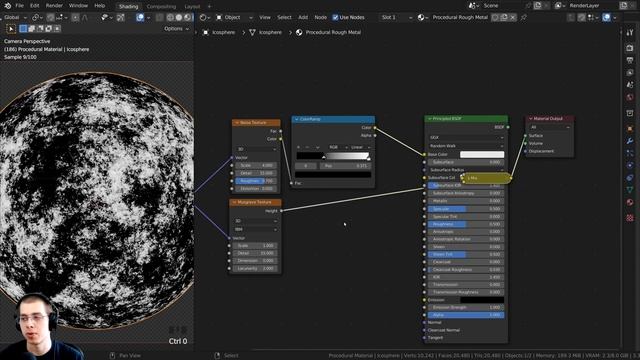This screenshot has height=360, width=640.
Task: Browse materials with sphere icon
Action: click(422, 18)
